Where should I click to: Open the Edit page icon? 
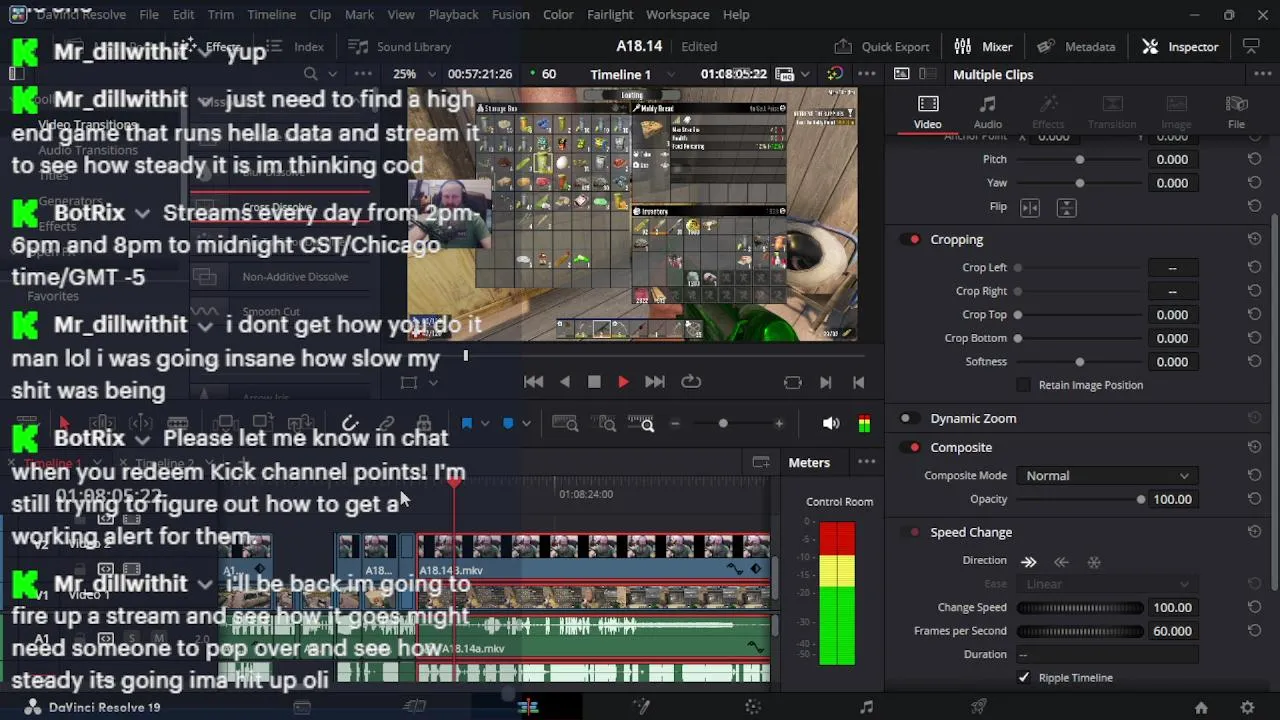pos(528,707)
